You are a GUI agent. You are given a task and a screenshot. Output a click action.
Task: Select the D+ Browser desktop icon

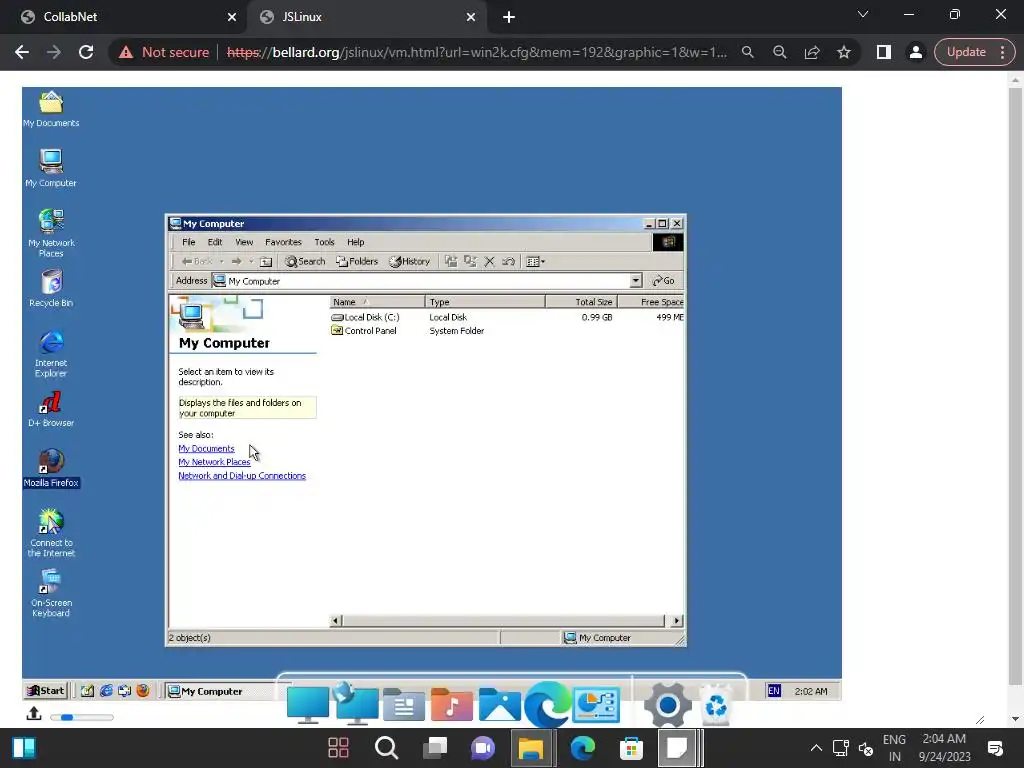pyautogui.click(x=51, y=409)
